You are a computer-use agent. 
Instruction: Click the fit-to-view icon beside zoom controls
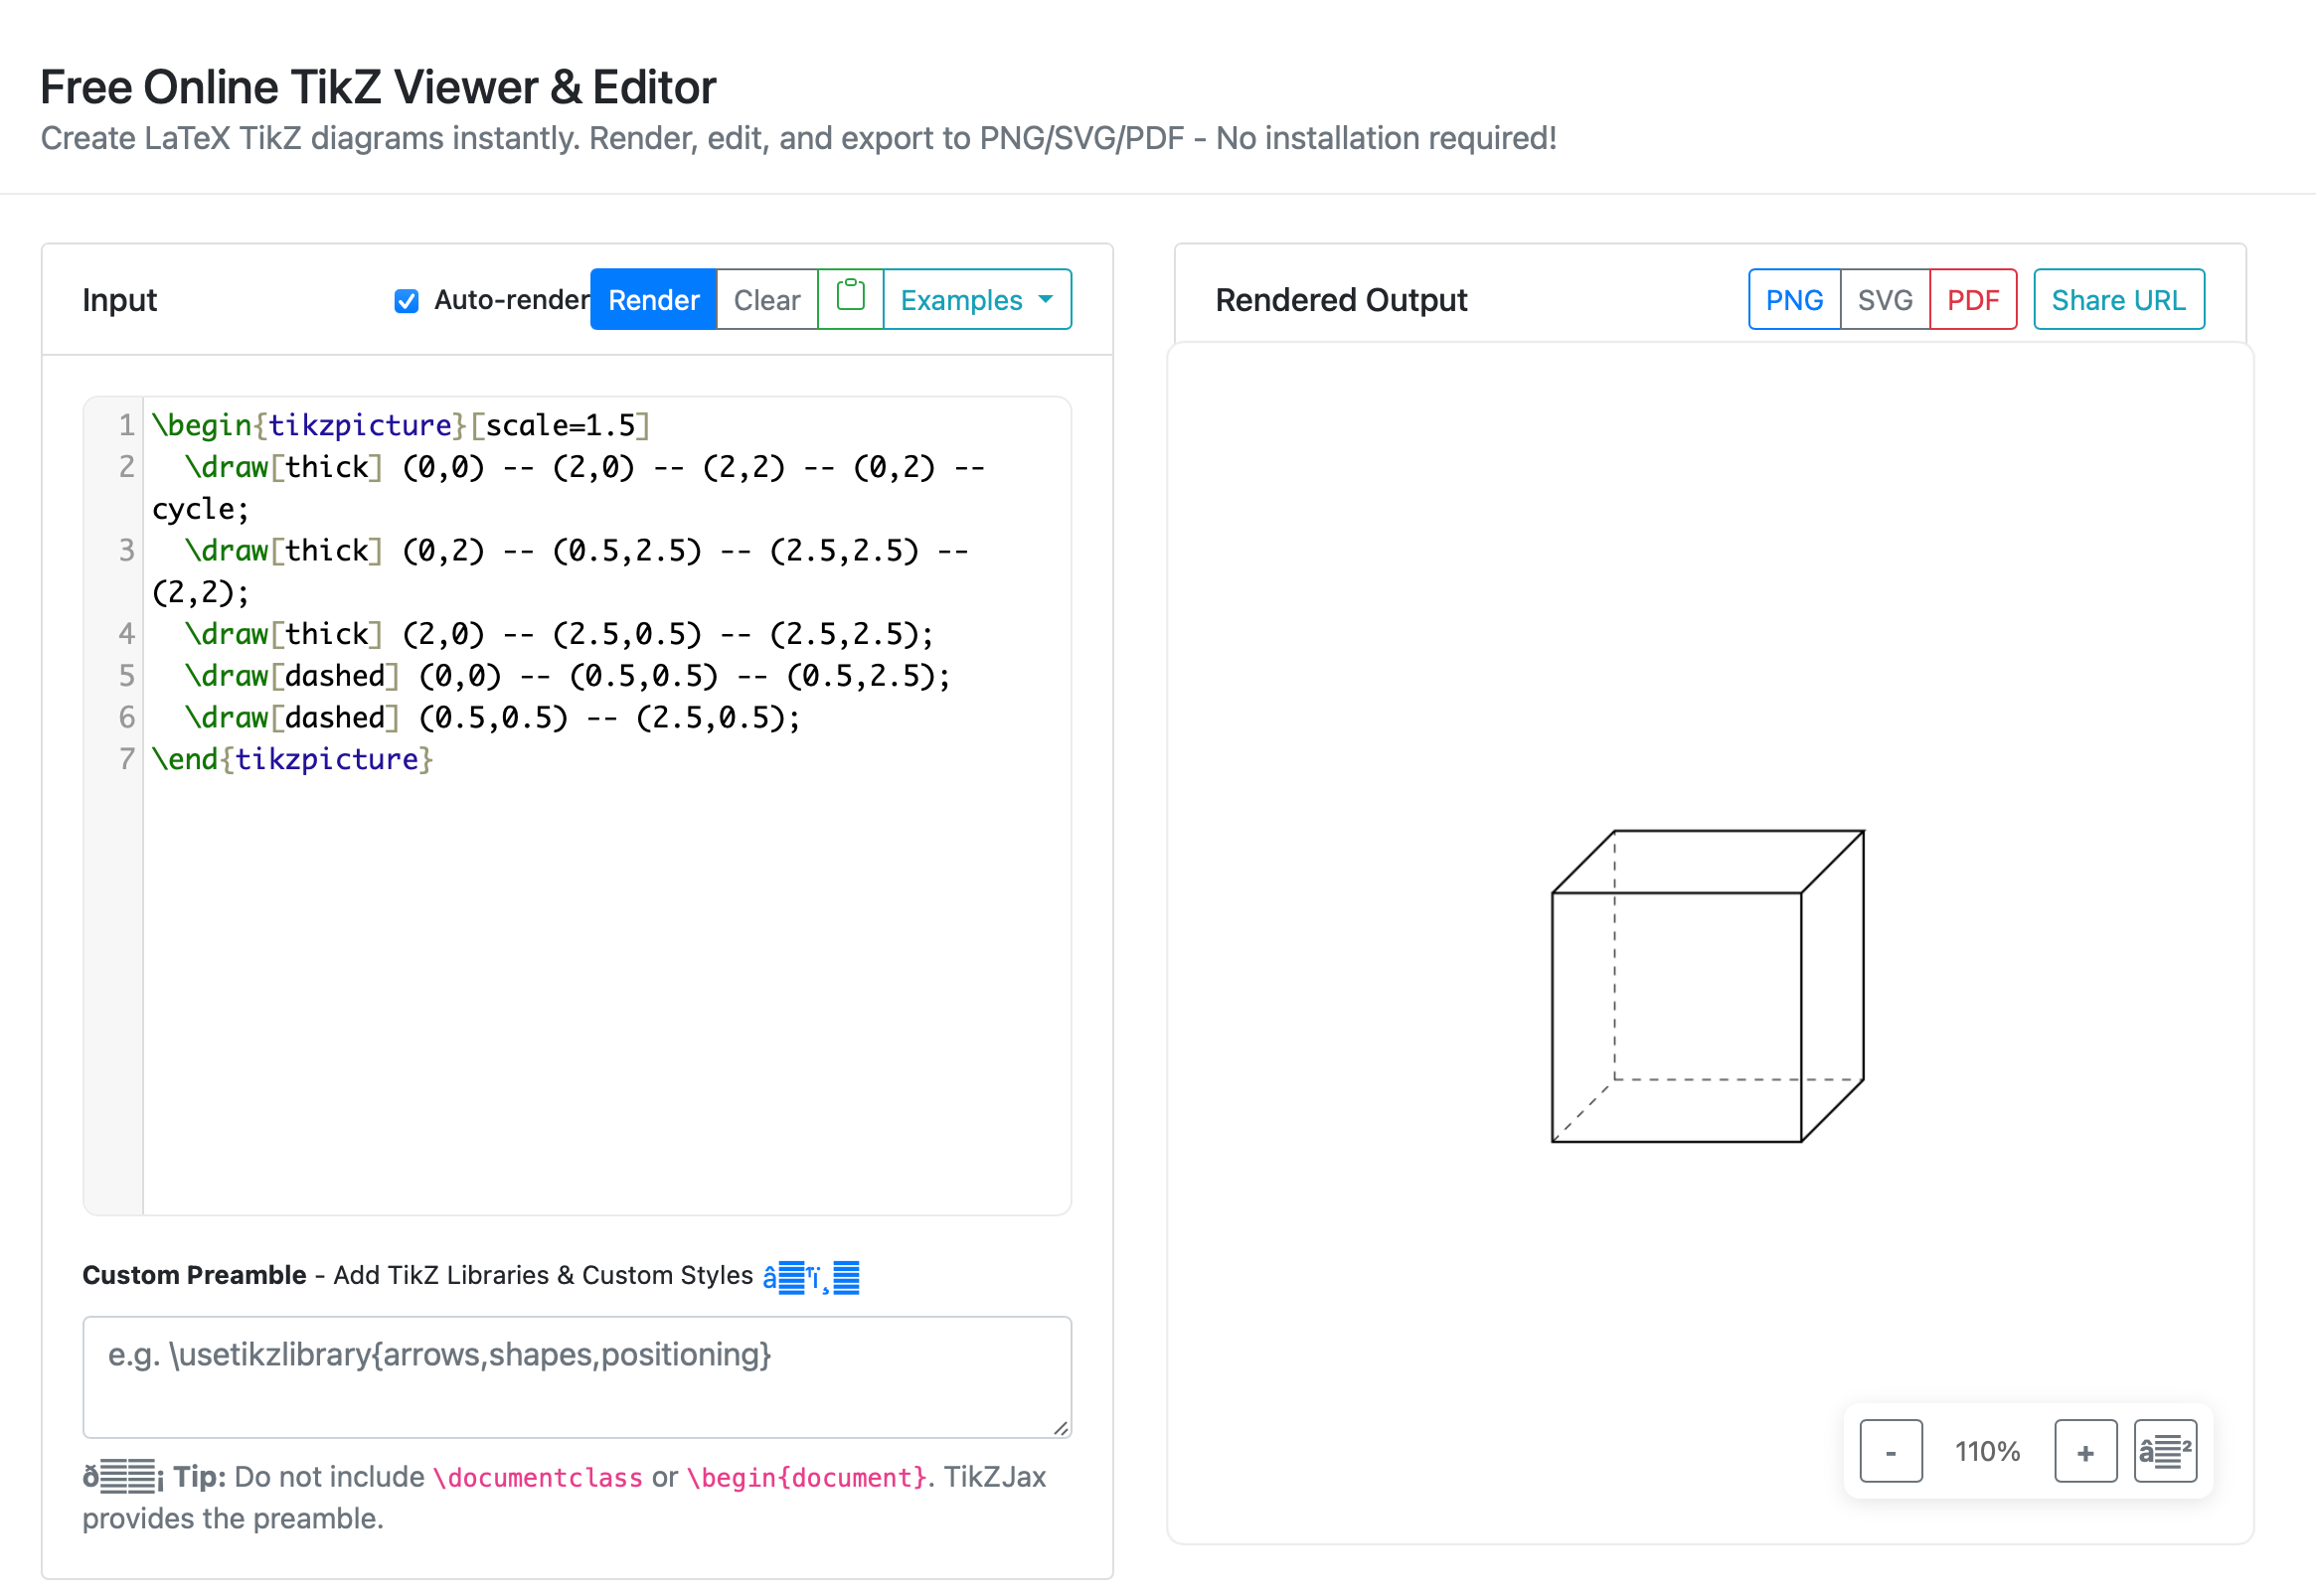tap(2166, 1451)
